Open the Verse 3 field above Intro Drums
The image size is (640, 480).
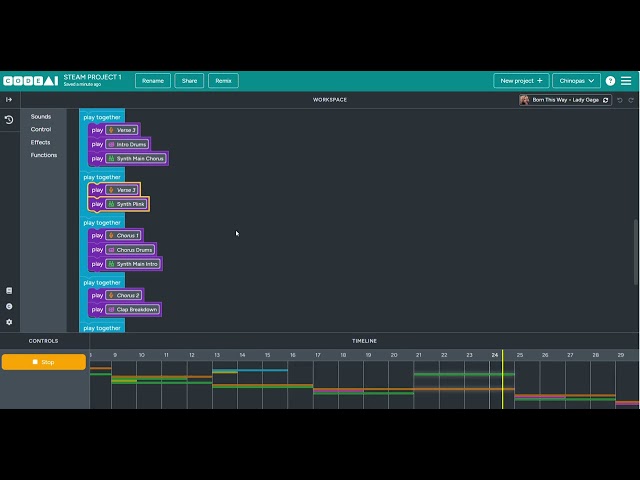122,130
